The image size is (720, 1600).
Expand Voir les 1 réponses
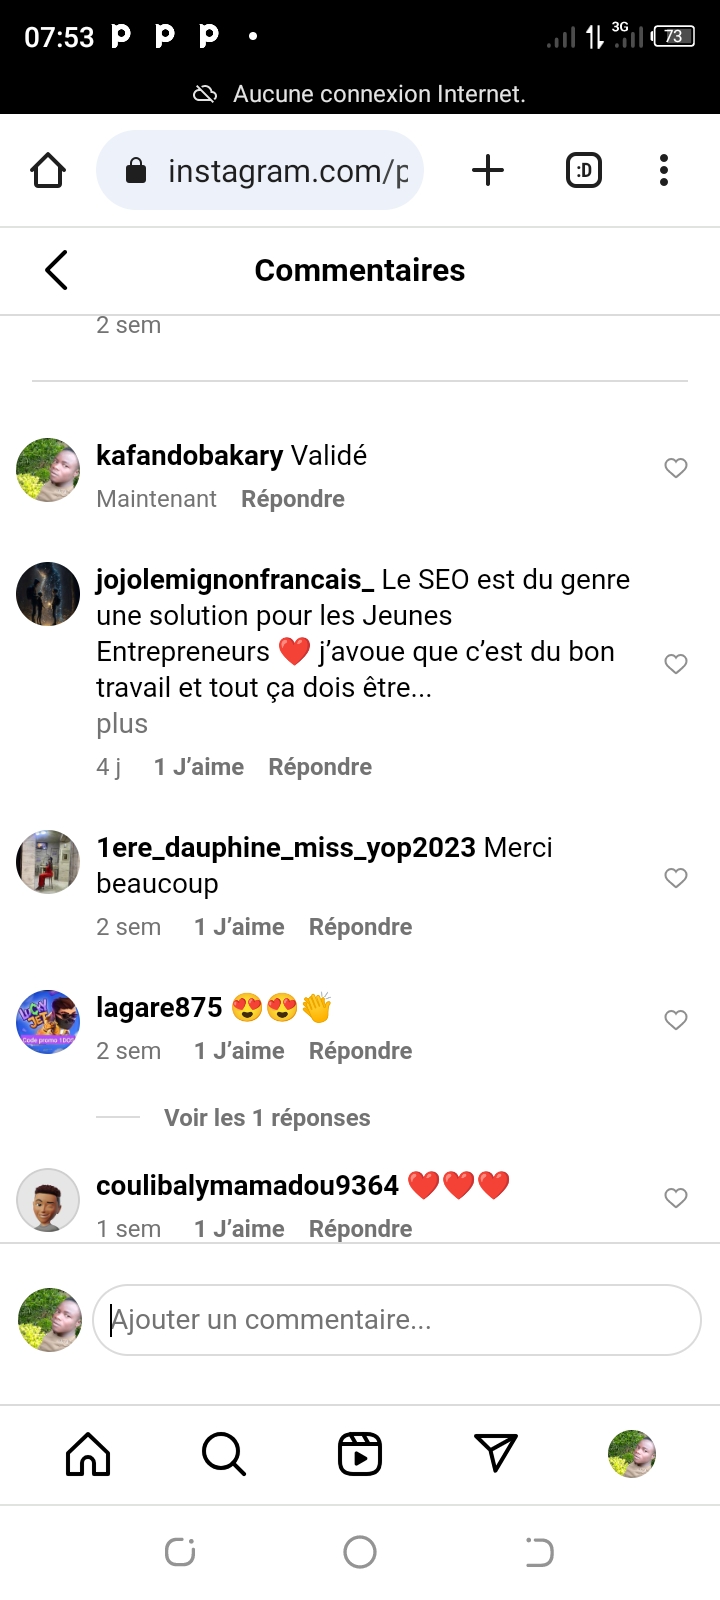point(267,1118)
